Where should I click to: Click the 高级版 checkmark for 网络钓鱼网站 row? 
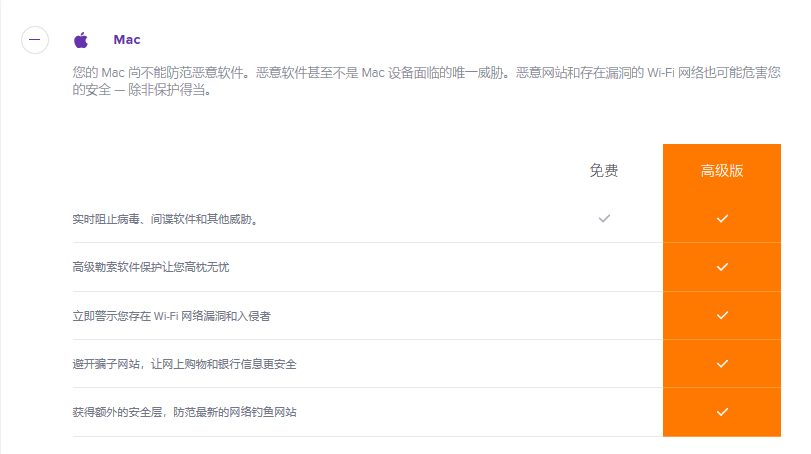[722, 412]
